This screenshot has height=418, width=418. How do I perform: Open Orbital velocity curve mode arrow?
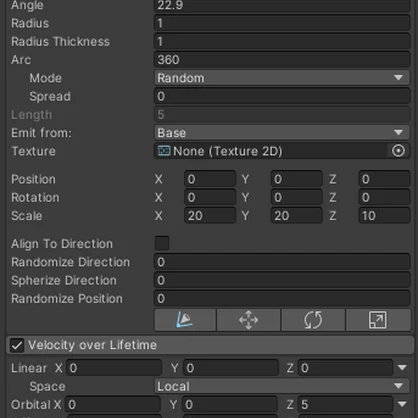[402, 404]
